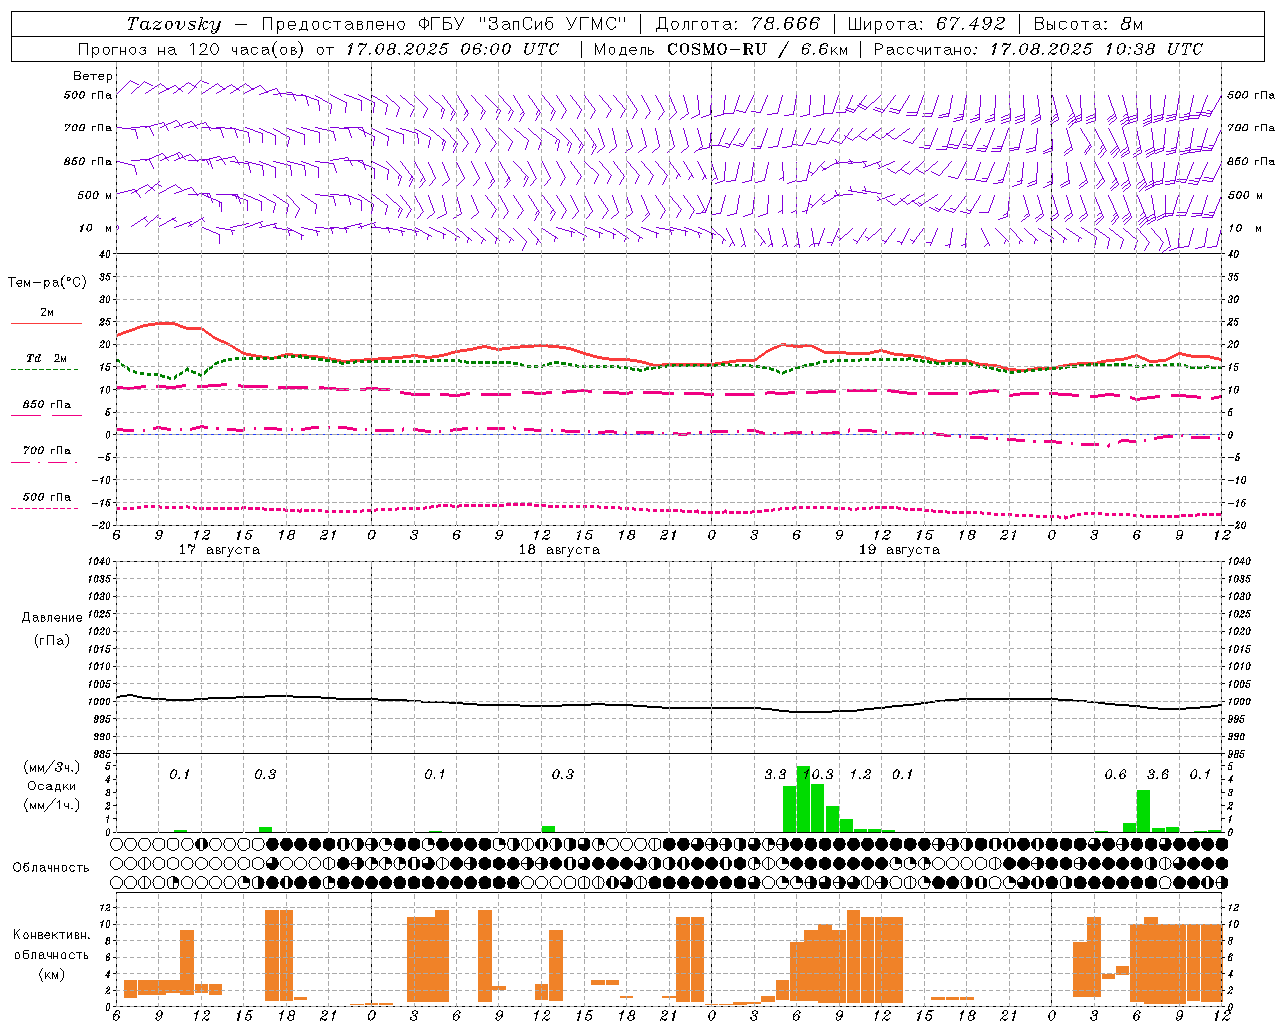Click the 0.6 precipitation total value

click(x=1115, y=775)
